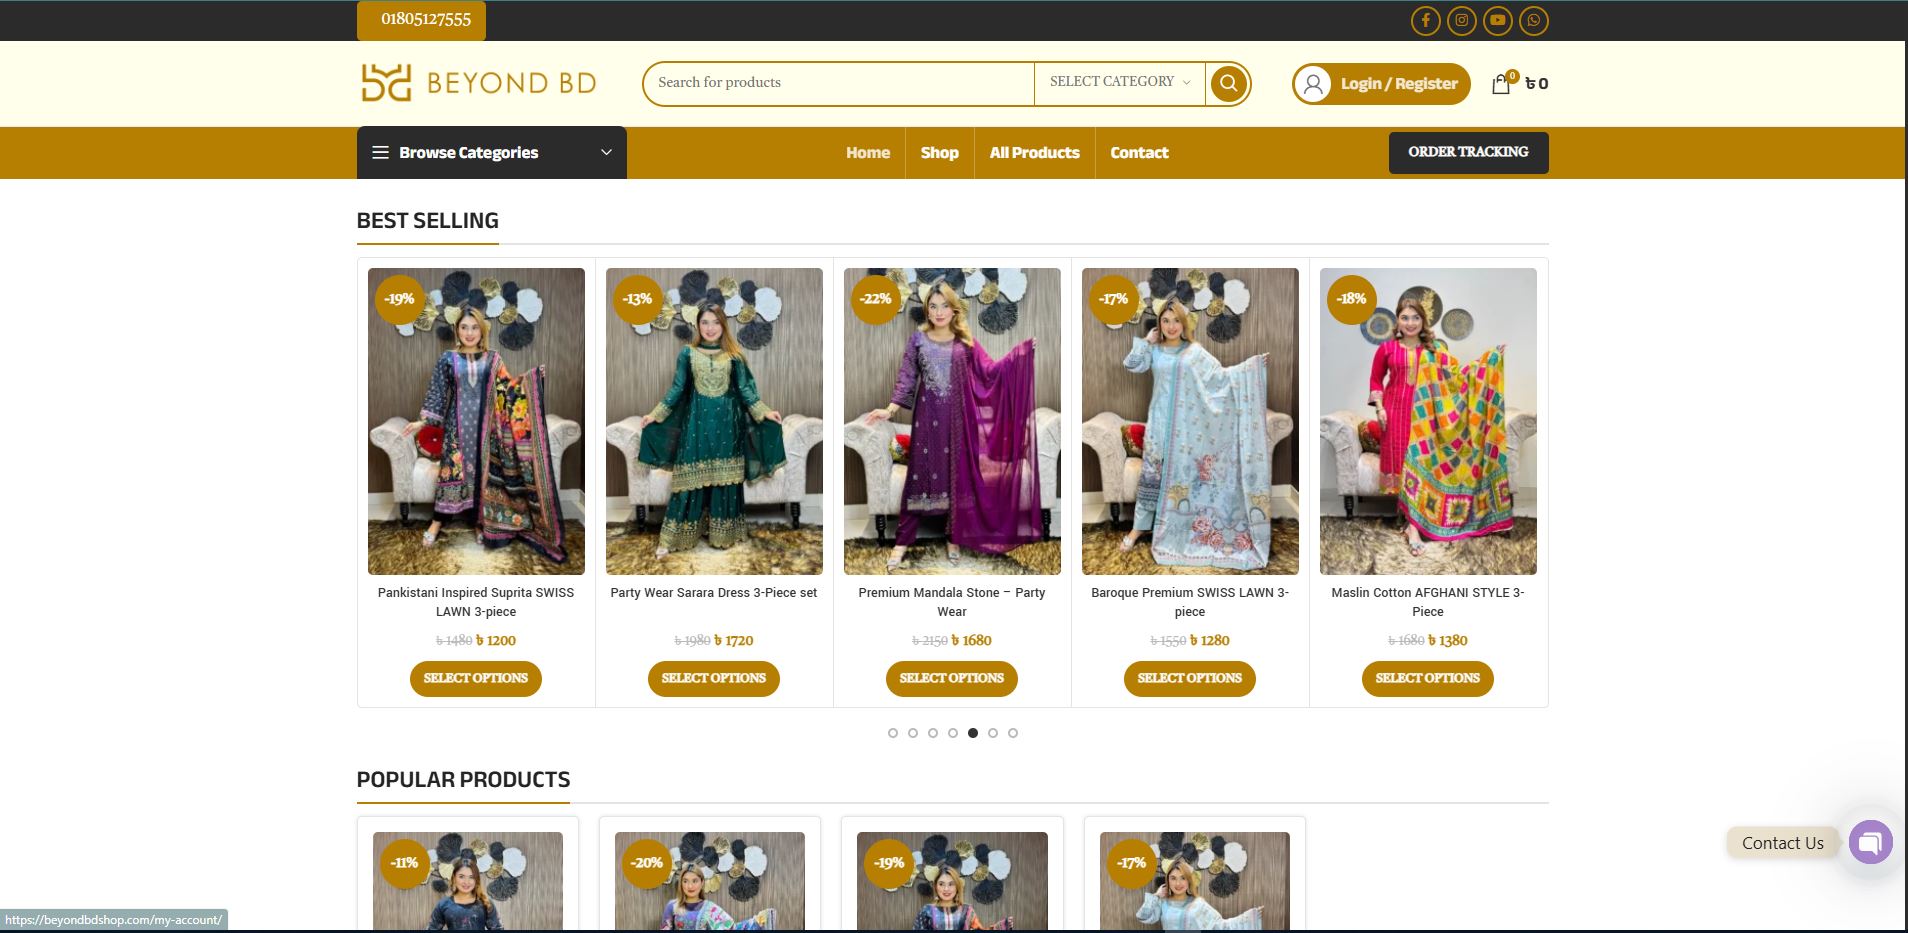Open the shopping bag cart icon
Screen dimensions: 1908x933
[1501, 84]
